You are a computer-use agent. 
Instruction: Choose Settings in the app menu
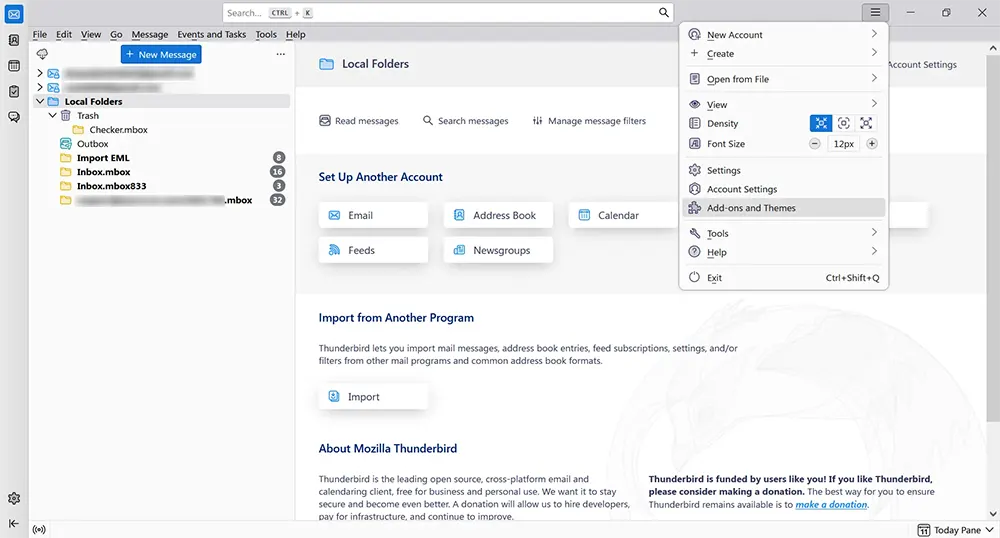[783, 170]
